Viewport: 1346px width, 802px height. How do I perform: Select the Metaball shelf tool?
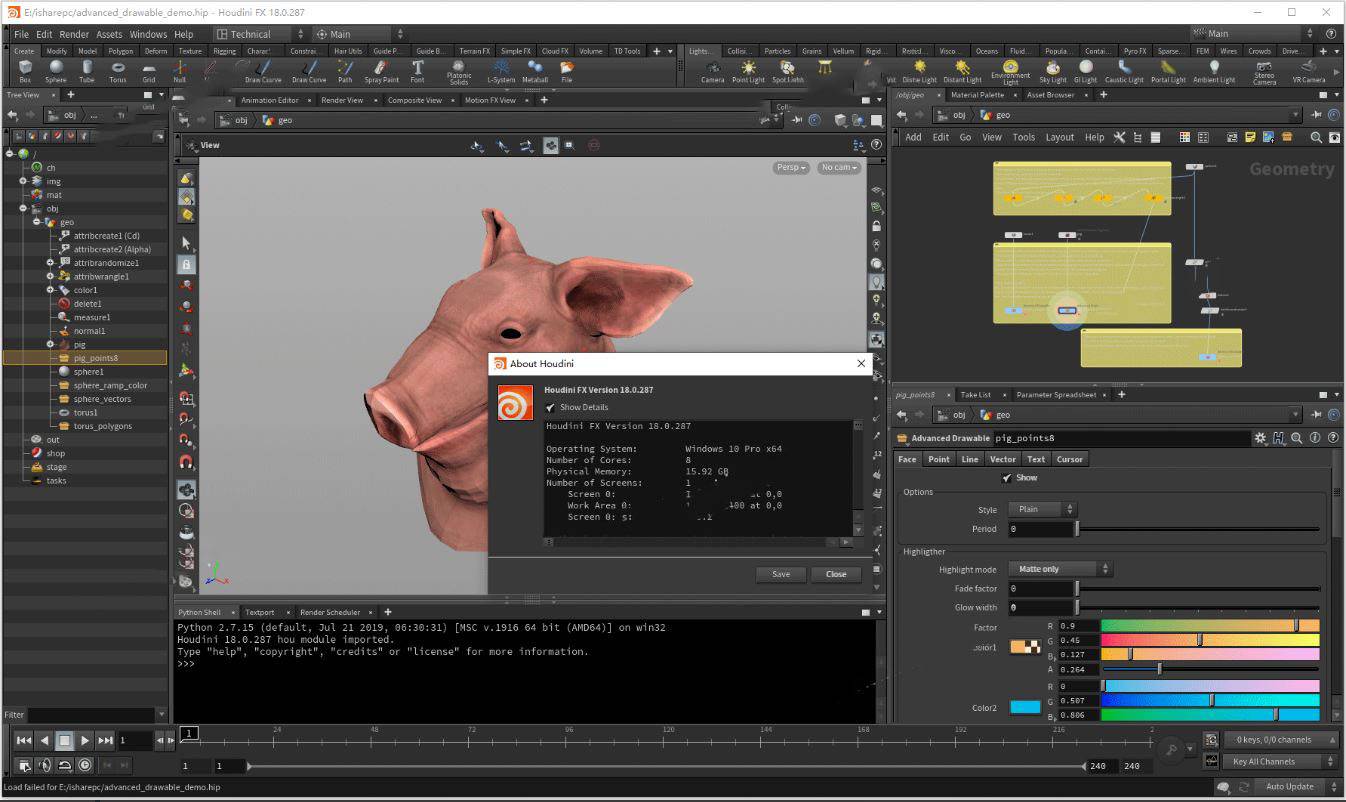click(535, 71)
